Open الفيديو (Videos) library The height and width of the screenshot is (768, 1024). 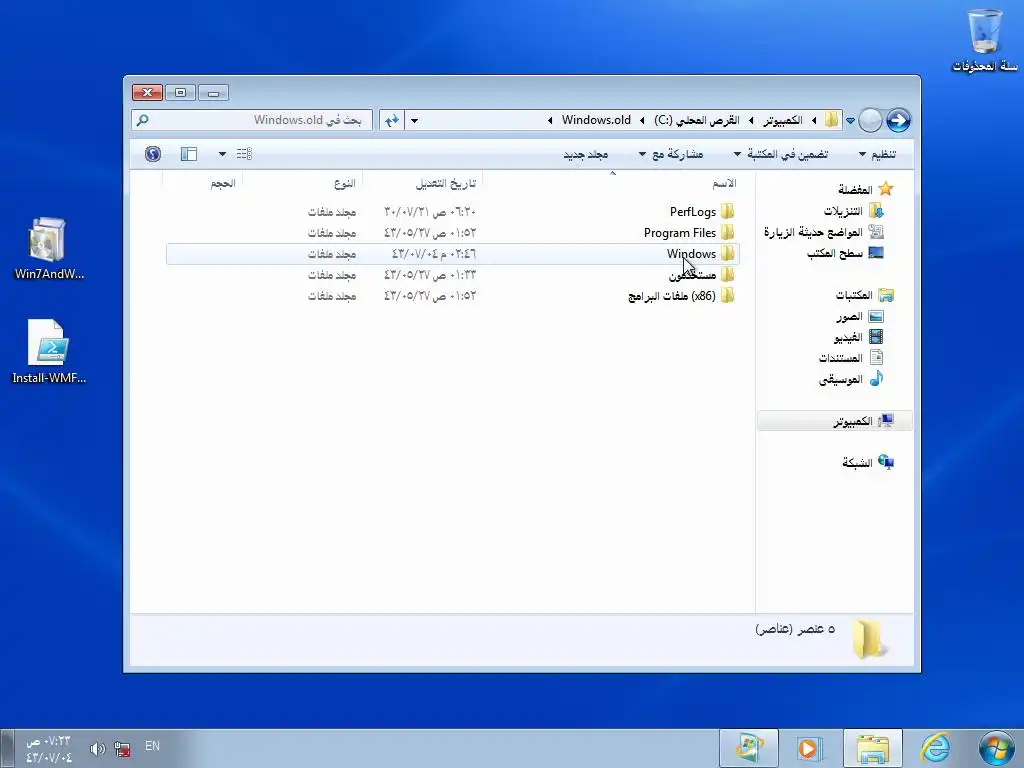(x=859, y=337)
